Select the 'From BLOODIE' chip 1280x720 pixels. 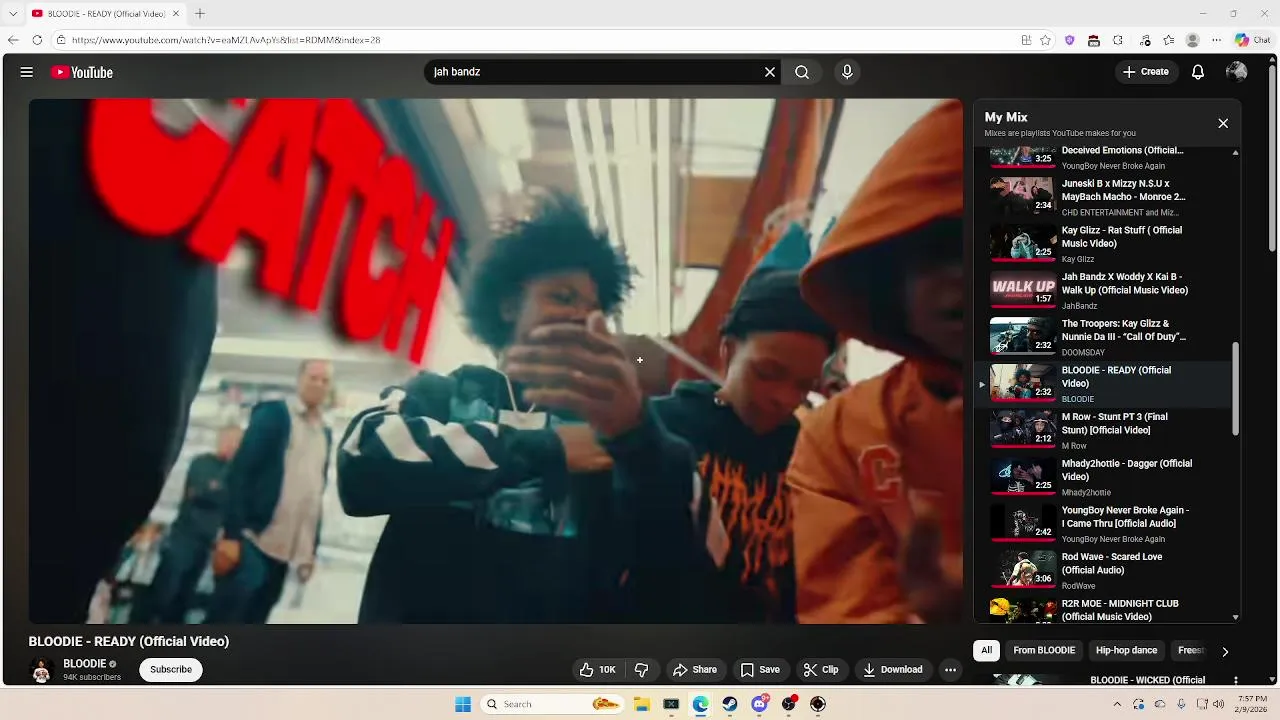1044,650
